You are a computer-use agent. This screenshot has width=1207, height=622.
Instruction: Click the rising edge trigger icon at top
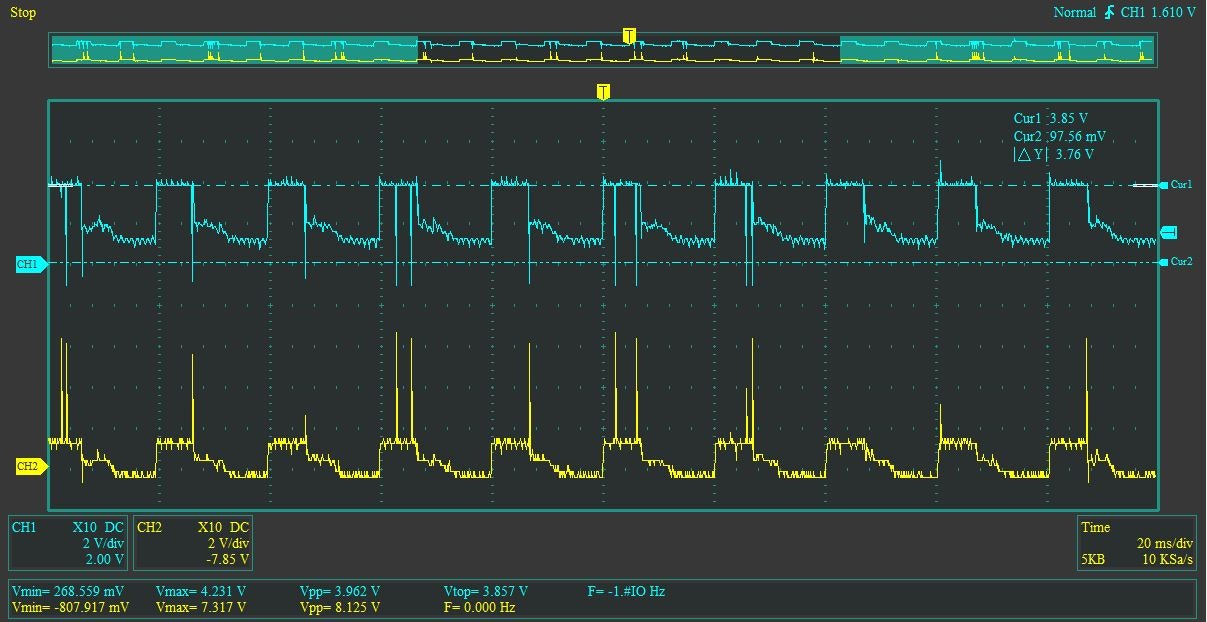pyautogui.click(x=1109, y=12)
